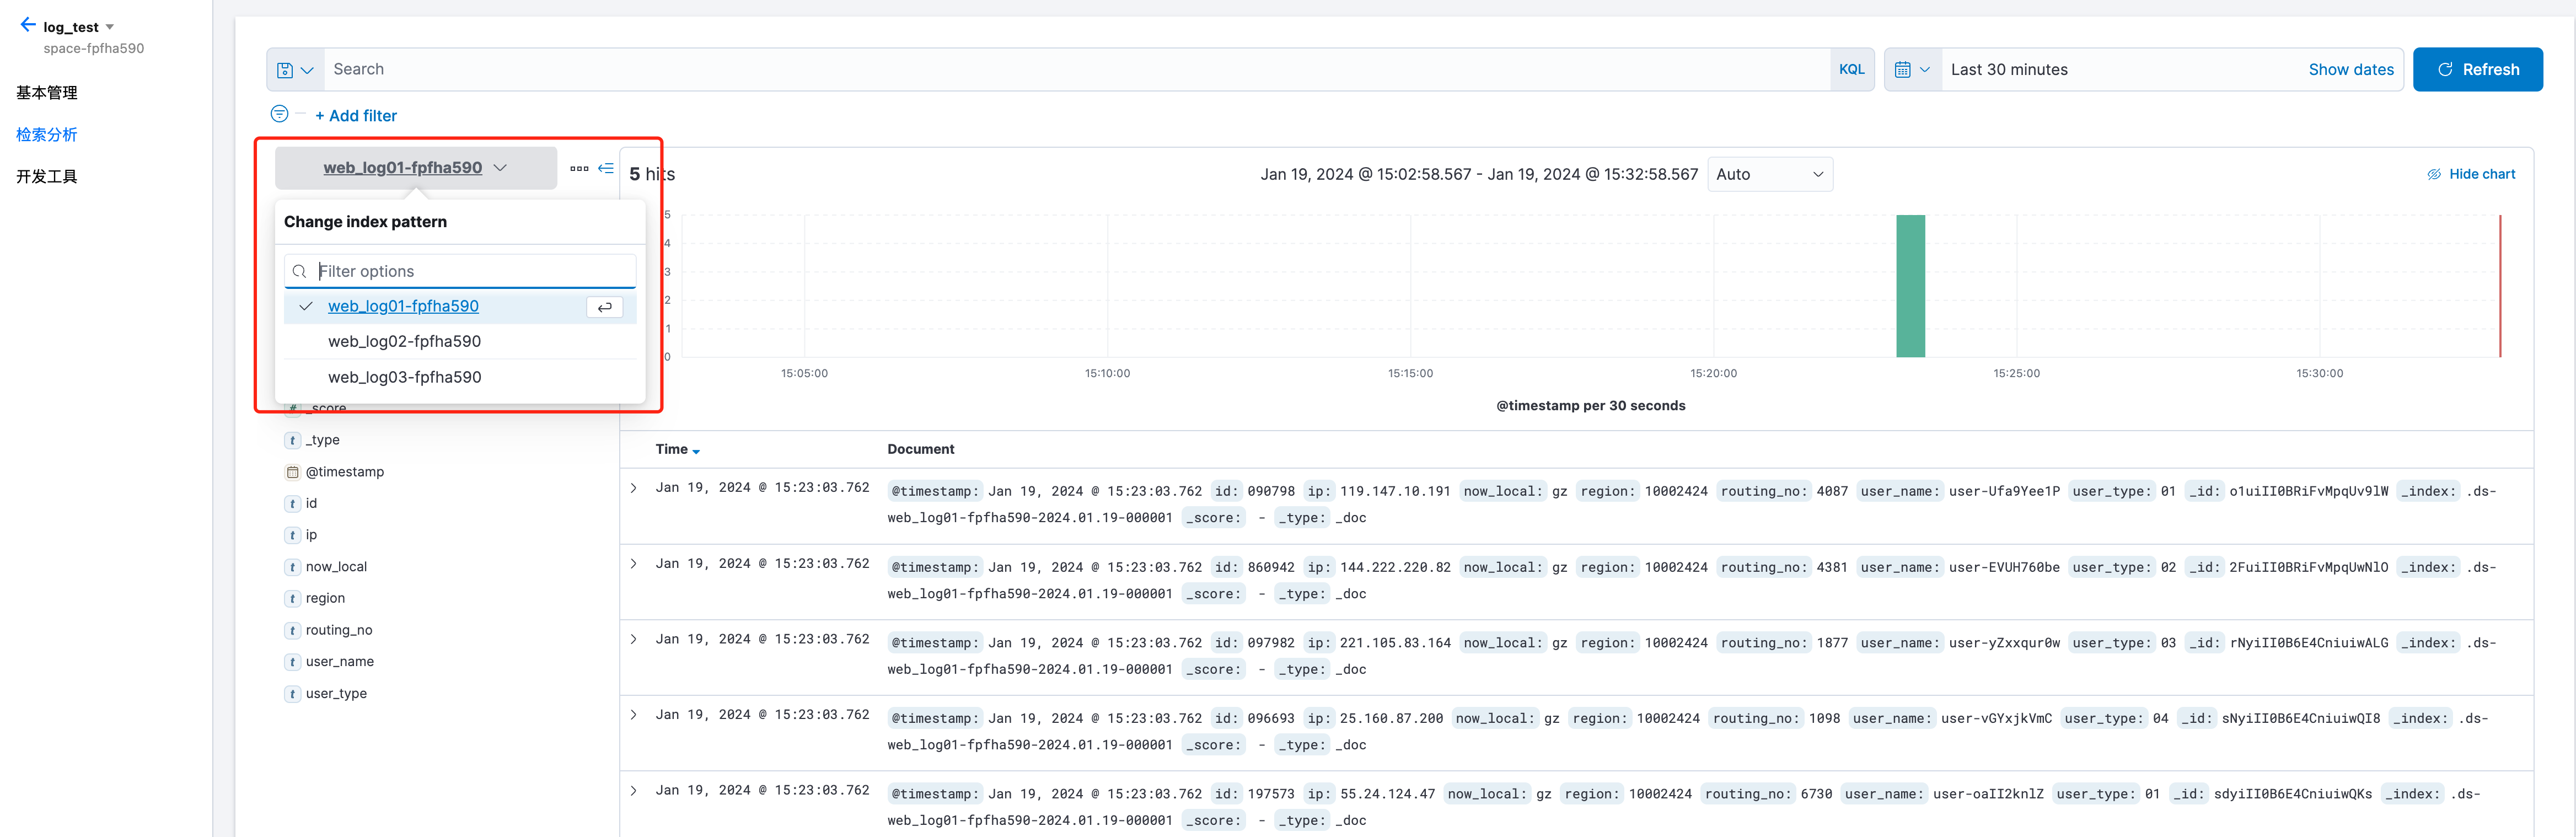
Task: Toggle the web_log01-fpfha590 index pattern dropdown
Action: (x=415, y=168)
